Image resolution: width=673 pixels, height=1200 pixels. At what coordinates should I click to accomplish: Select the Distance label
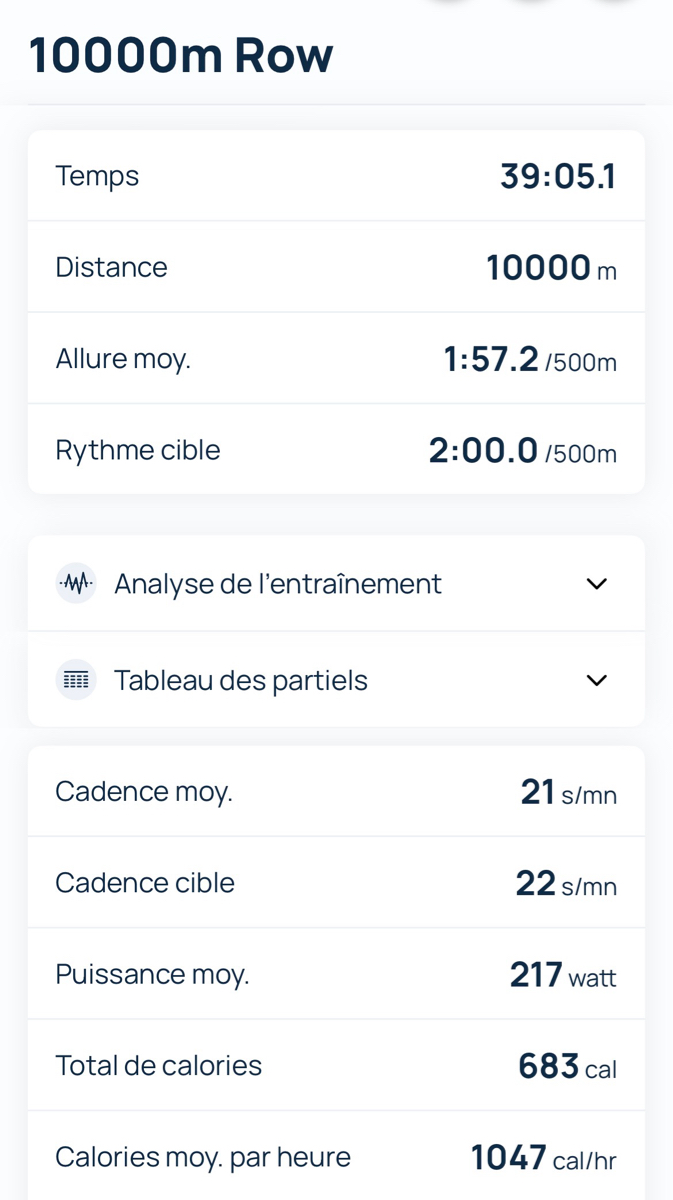(x=111, y=267)
